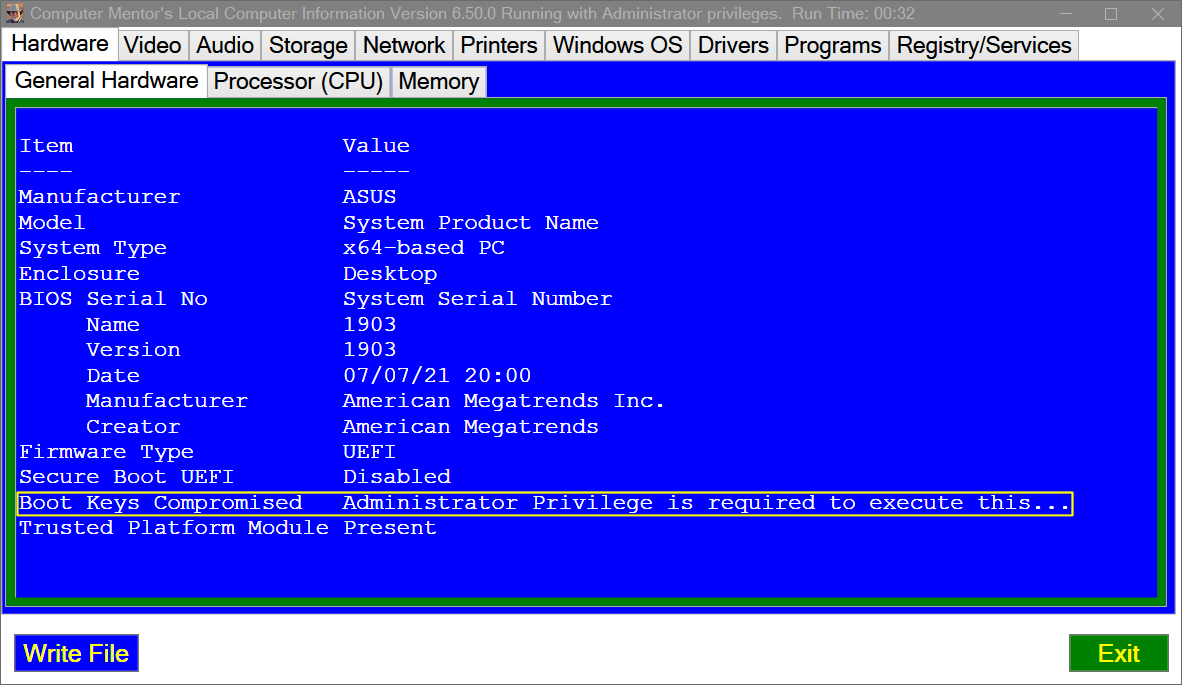The image size is (1182, 685).
Task: Open the Audio tab
Action: pos(225,46)
